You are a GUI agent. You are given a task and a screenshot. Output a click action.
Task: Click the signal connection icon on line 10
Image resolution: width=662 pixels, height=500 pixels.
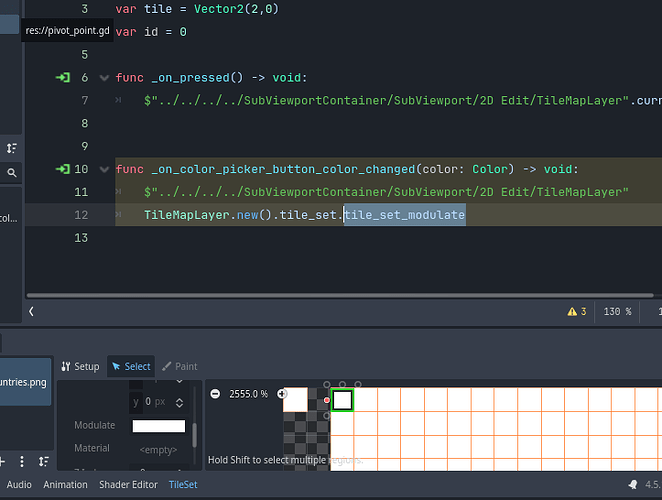[x=64, y=170]
